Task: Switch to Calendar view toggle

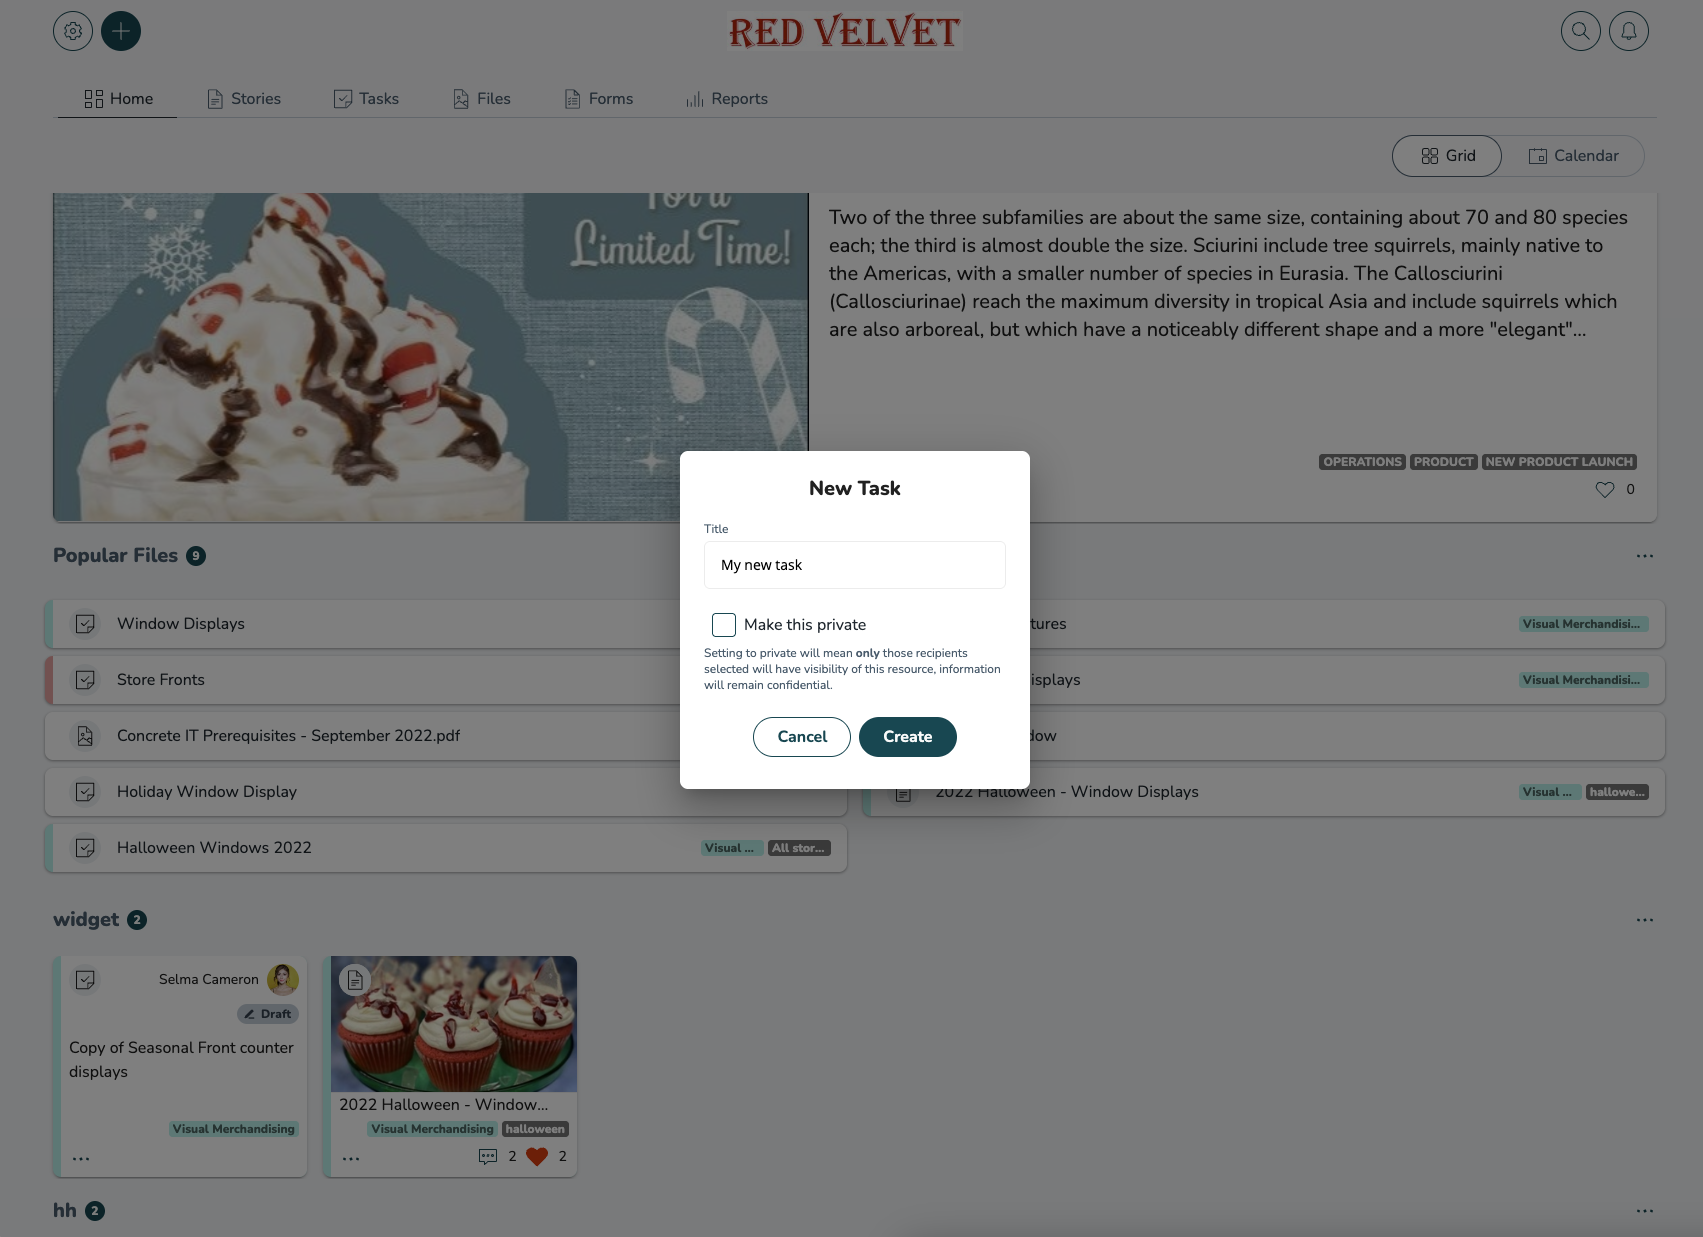Action: coord(1573,156)
